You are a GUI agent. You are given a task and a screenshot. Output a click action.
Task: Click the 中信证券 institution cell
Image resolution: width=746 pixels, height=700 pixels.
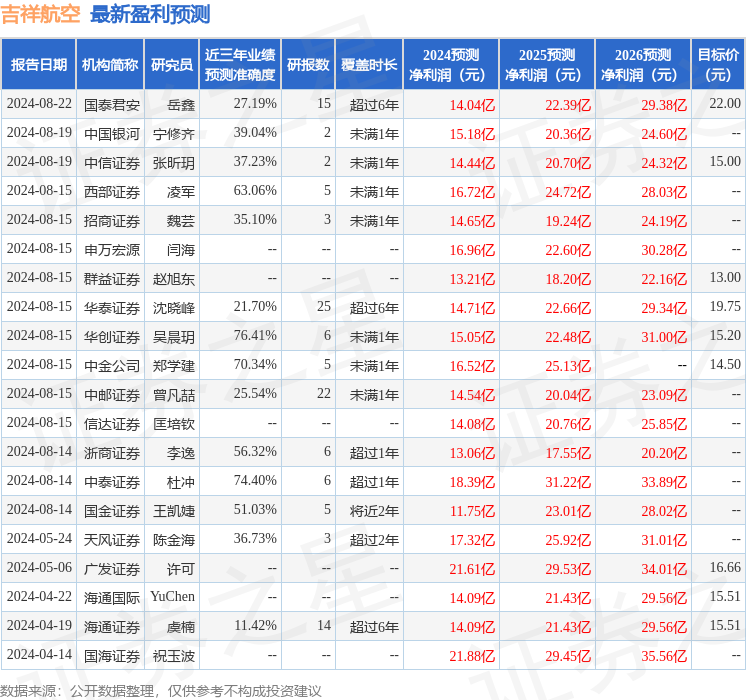coord(112,163)
